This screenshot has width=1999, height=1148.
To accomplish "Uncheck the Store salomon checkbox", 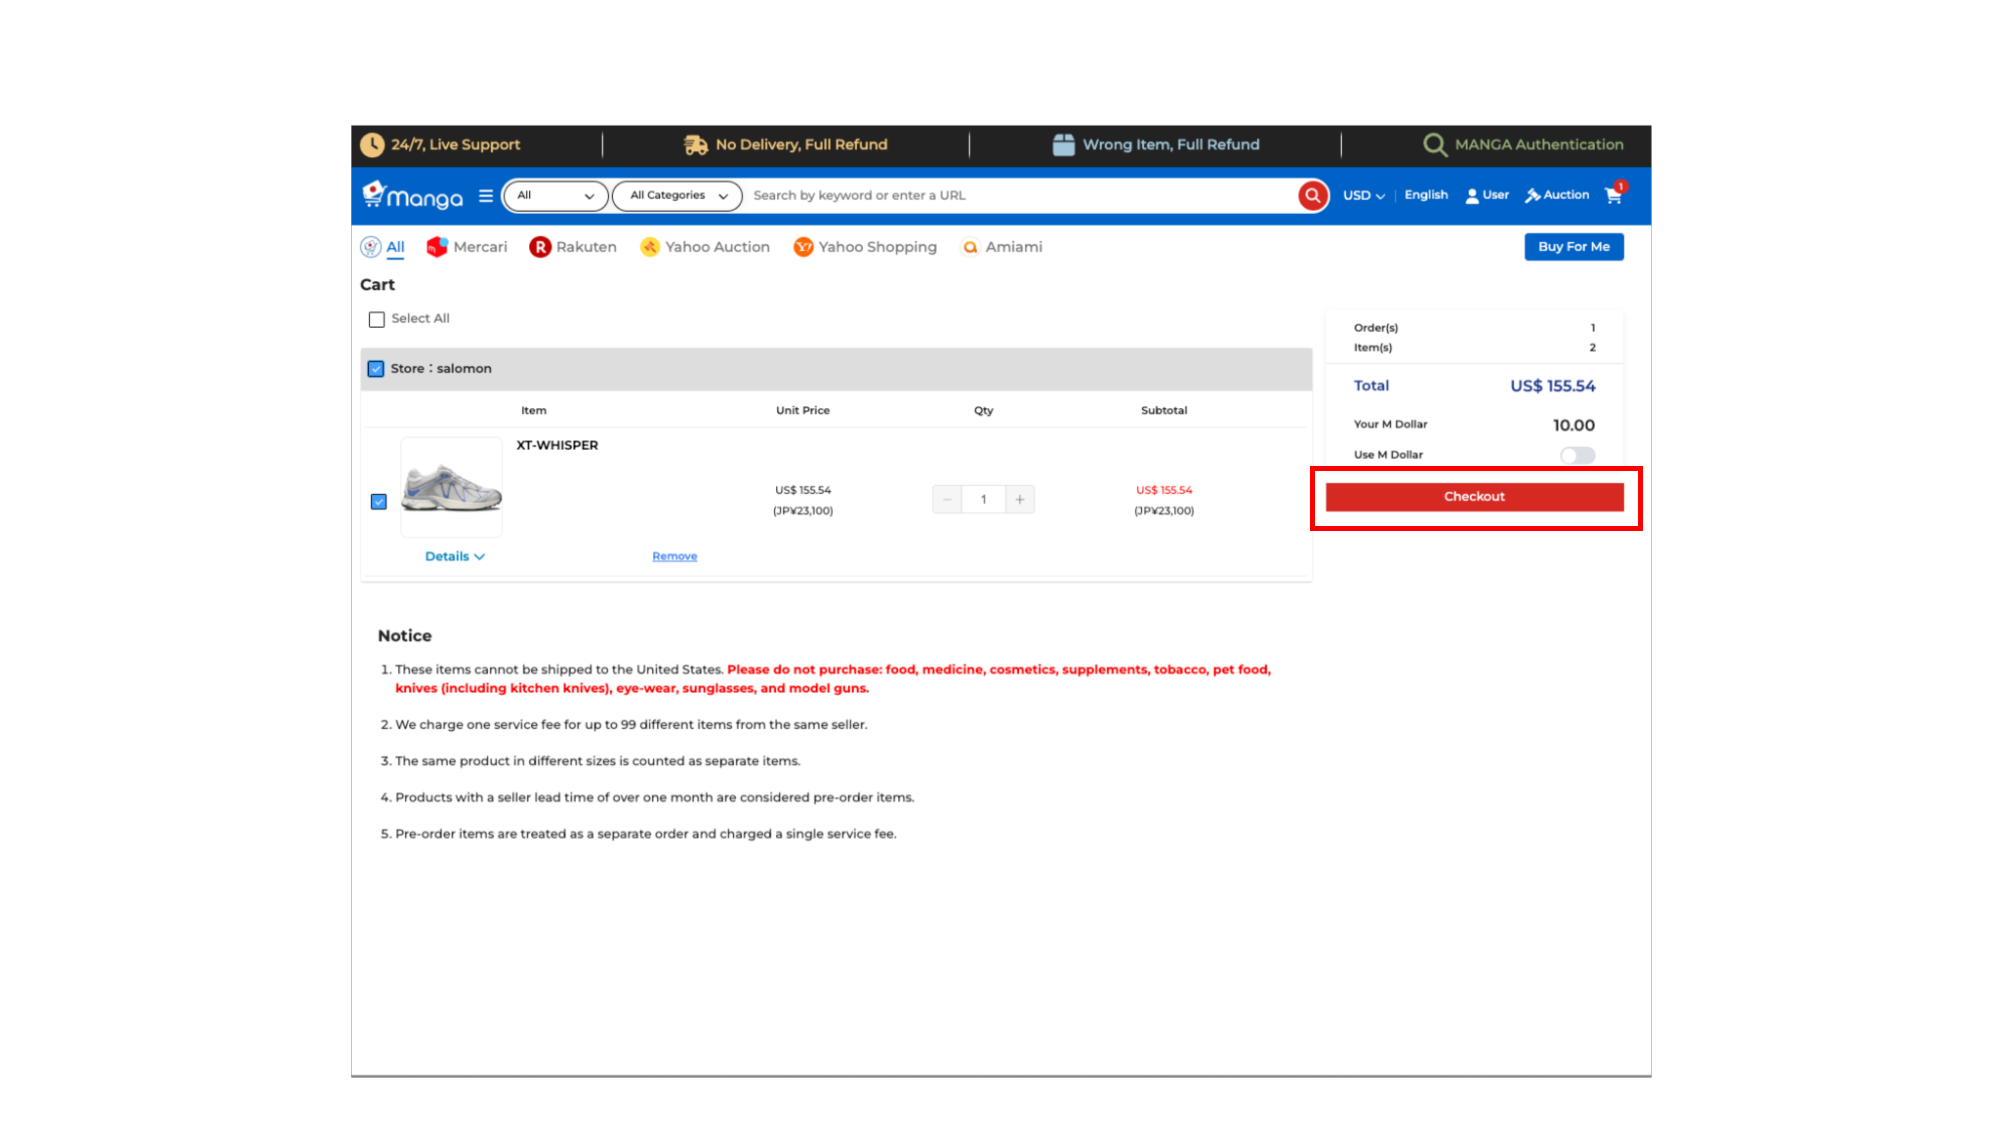I will (376, 369).
